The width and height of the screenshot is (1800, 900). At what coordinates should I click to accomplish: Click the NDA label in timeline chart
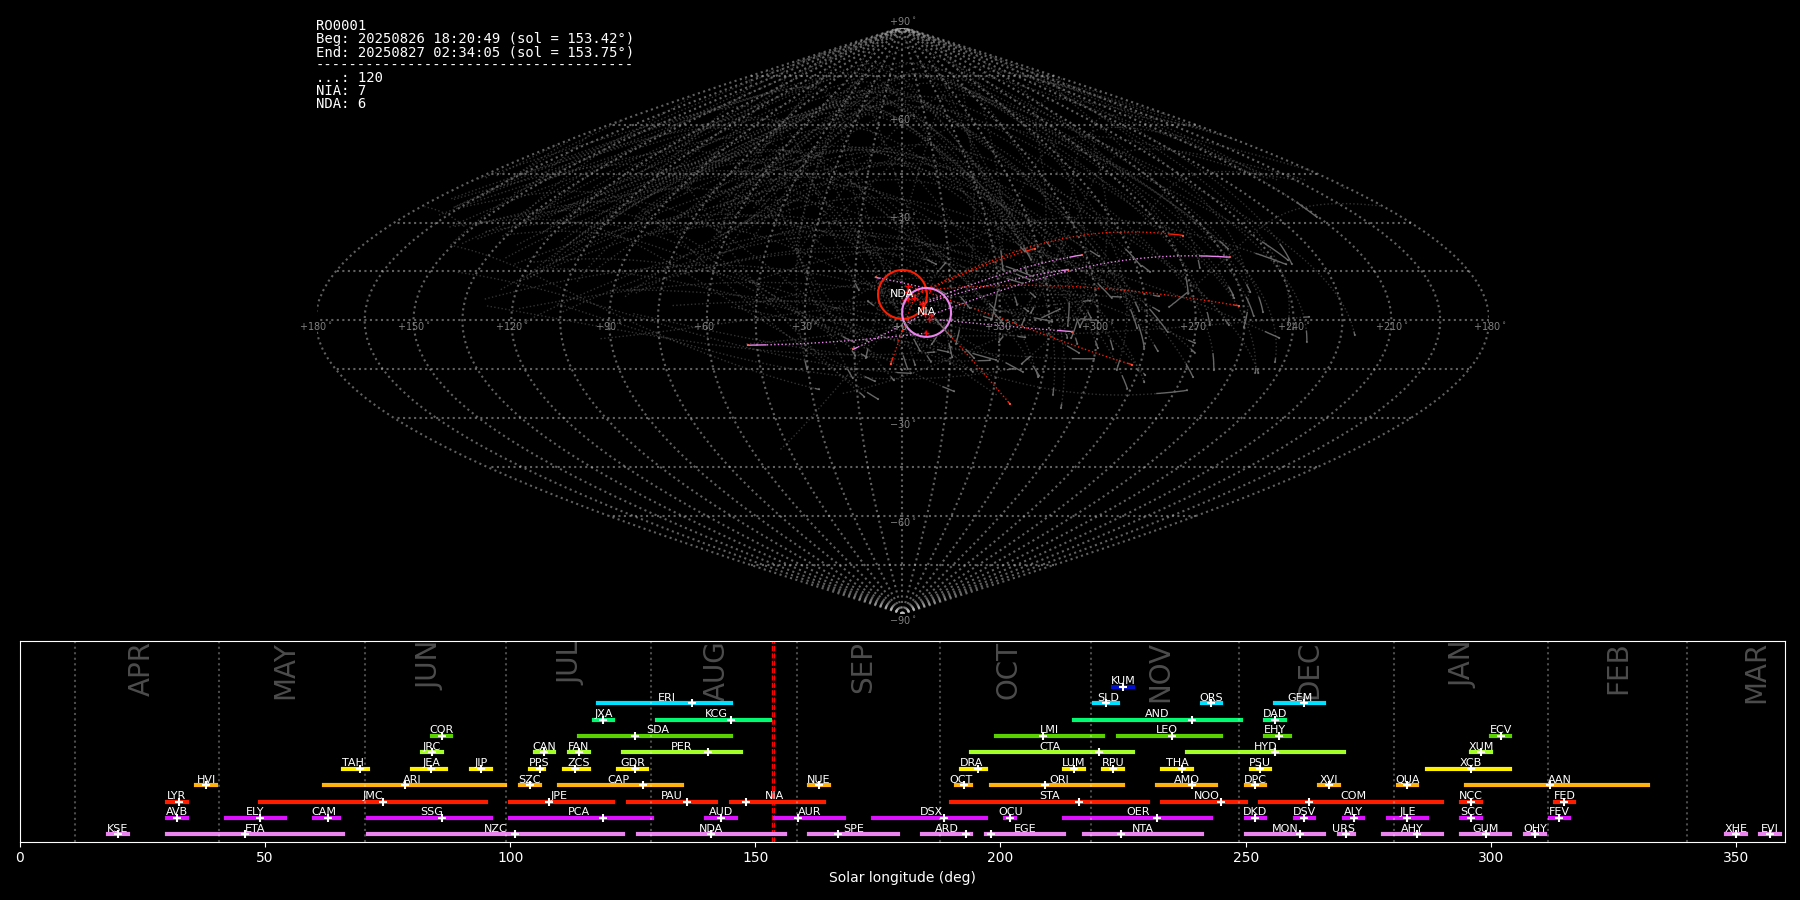(x=710, y=829)
